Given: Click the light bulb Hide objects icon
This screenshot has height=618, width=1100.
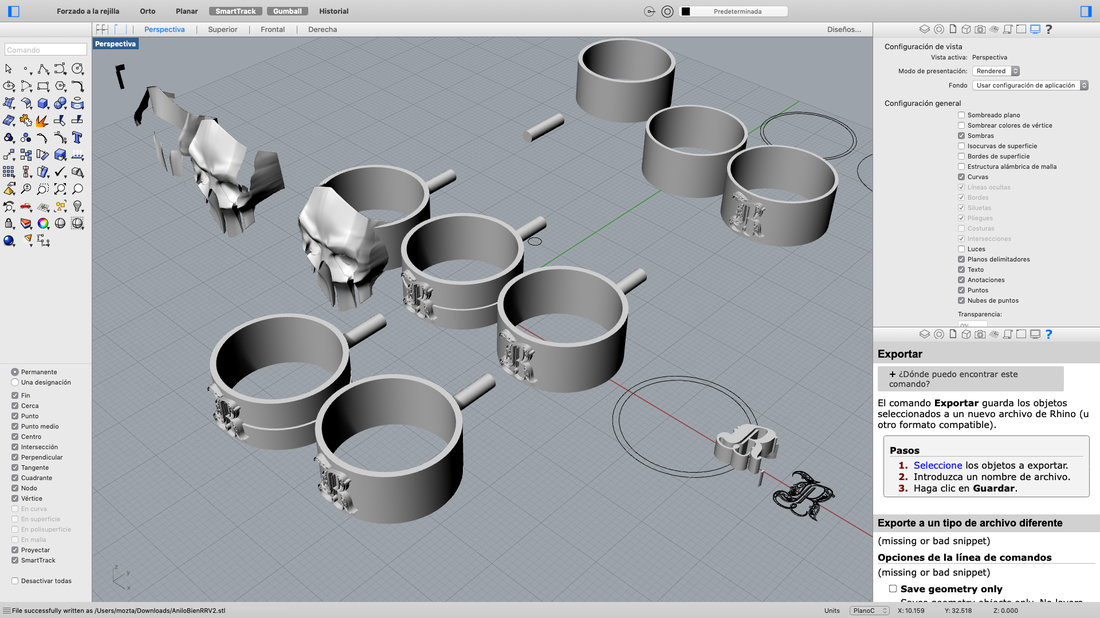Looking at the screenshot, I should [x=77, y=206].
